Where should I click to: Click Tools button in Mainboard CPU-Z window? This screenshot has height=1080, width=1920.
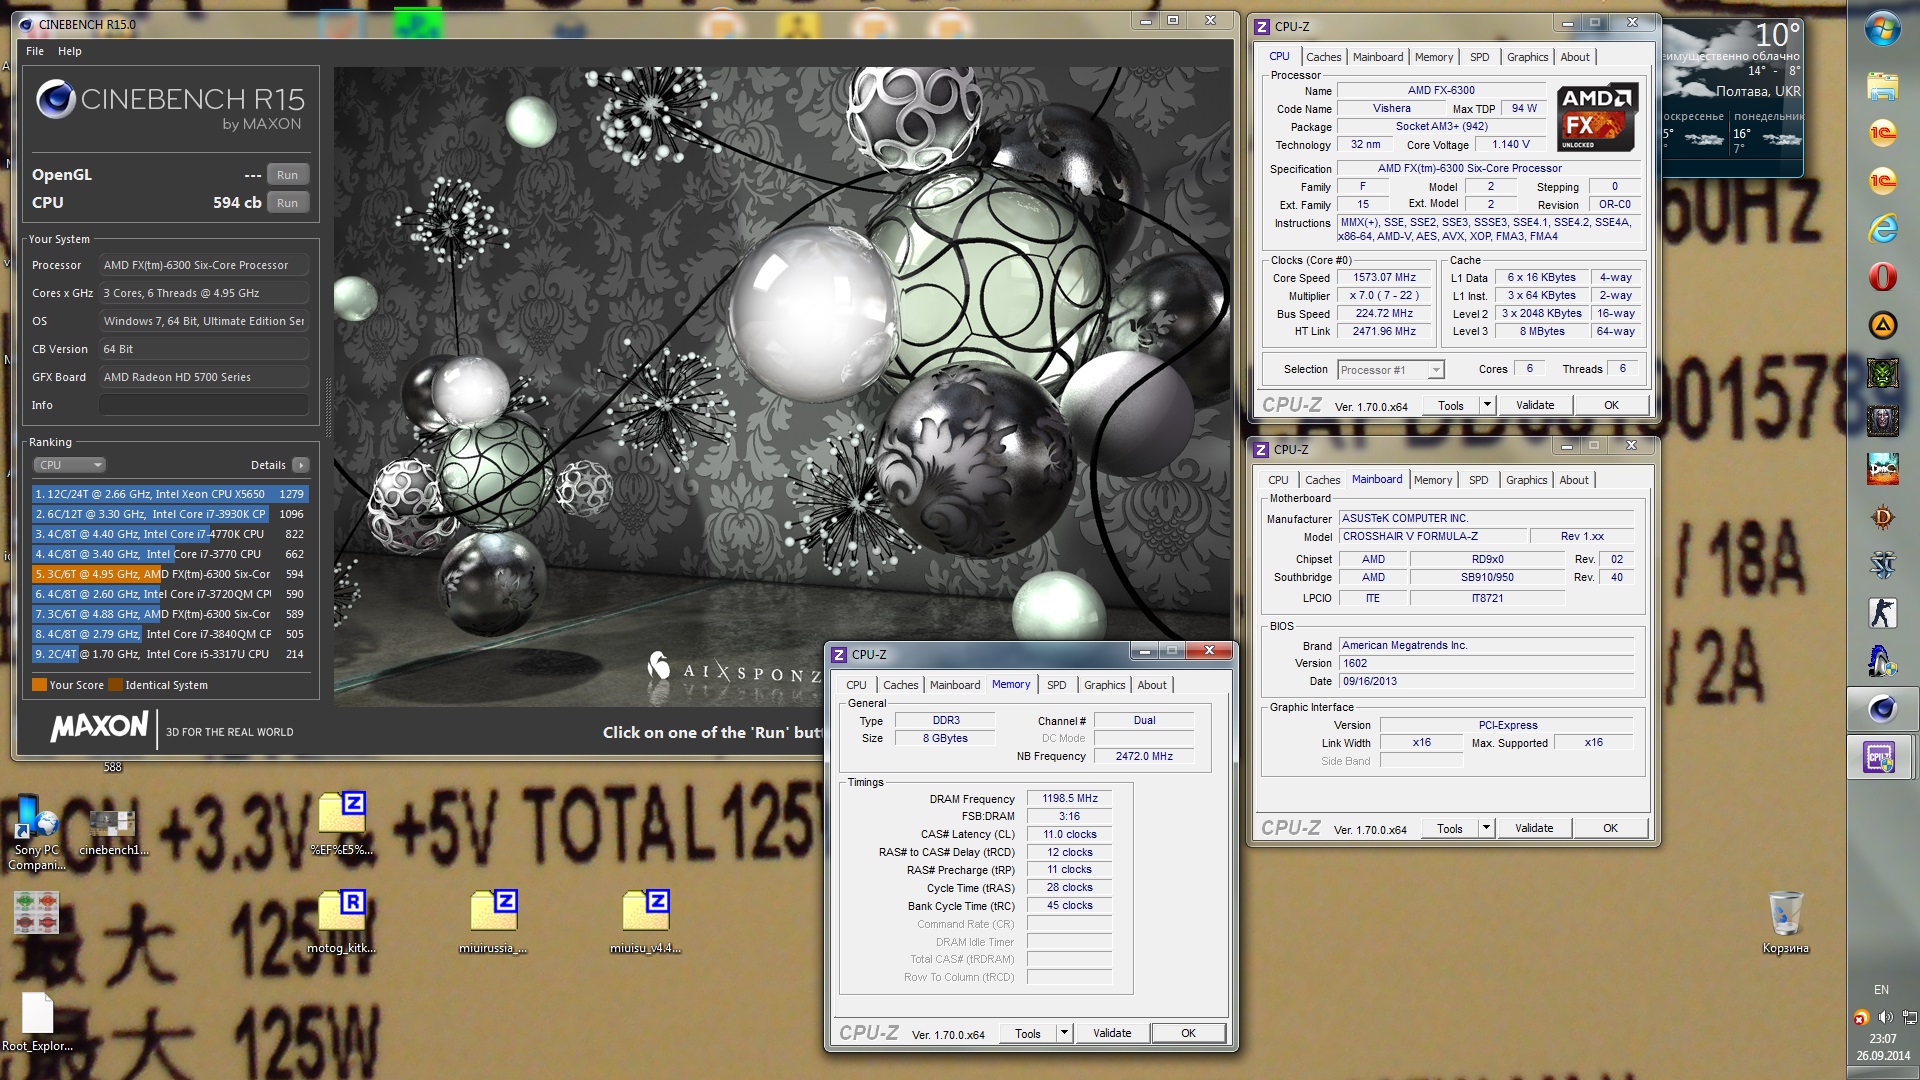click(x=1449, y=828)
